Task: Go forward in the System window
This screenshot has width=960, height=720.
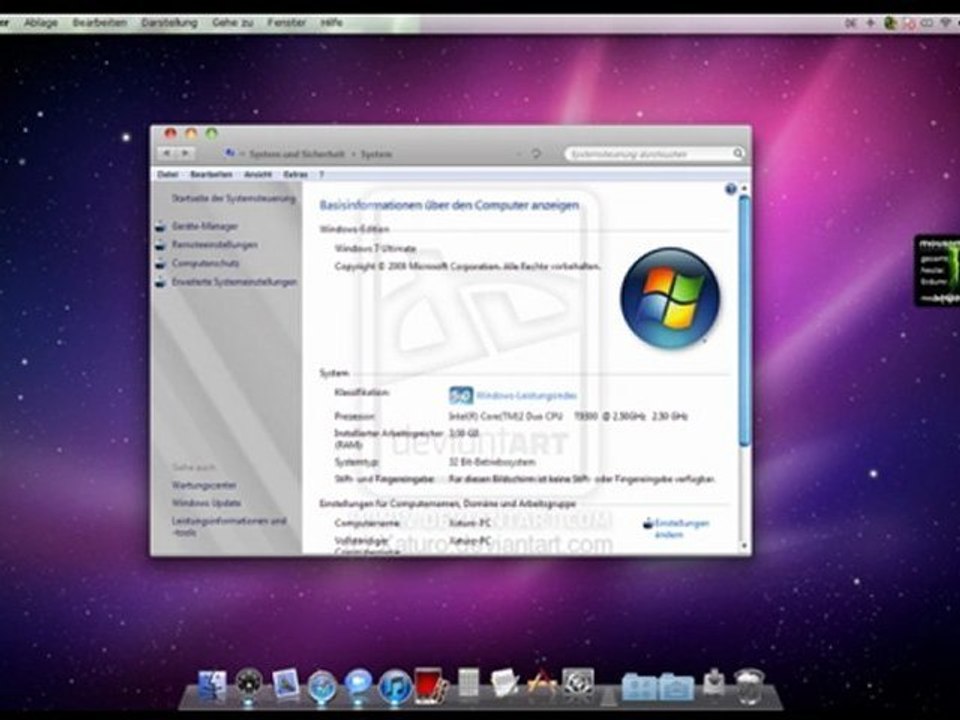Action: tap(185, 153)
